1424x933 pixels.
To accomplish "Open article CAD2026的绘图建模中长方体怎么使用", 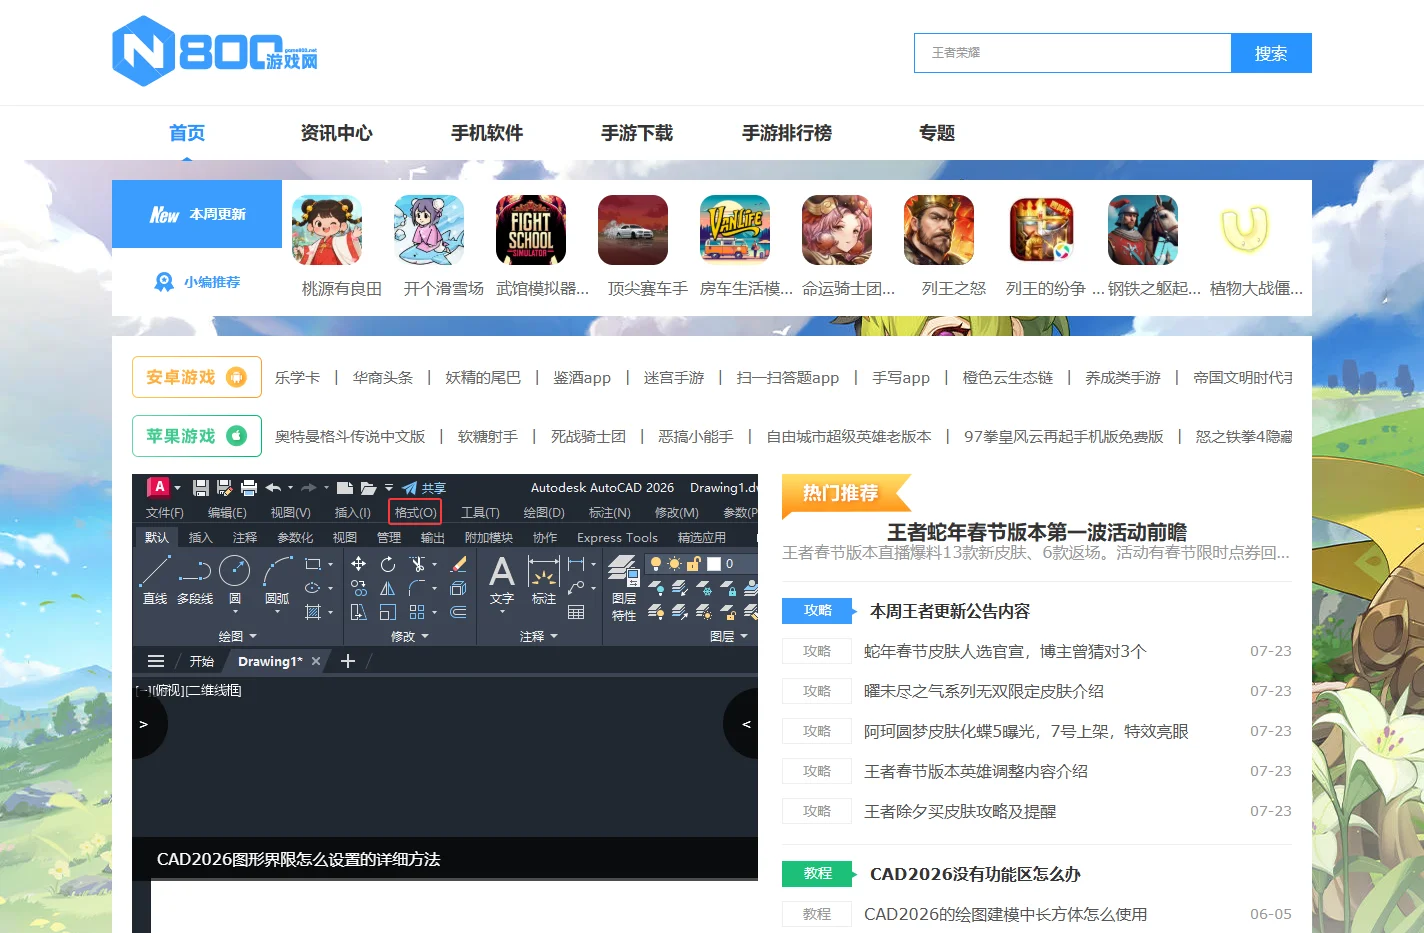I will (x=1005, y=914).
